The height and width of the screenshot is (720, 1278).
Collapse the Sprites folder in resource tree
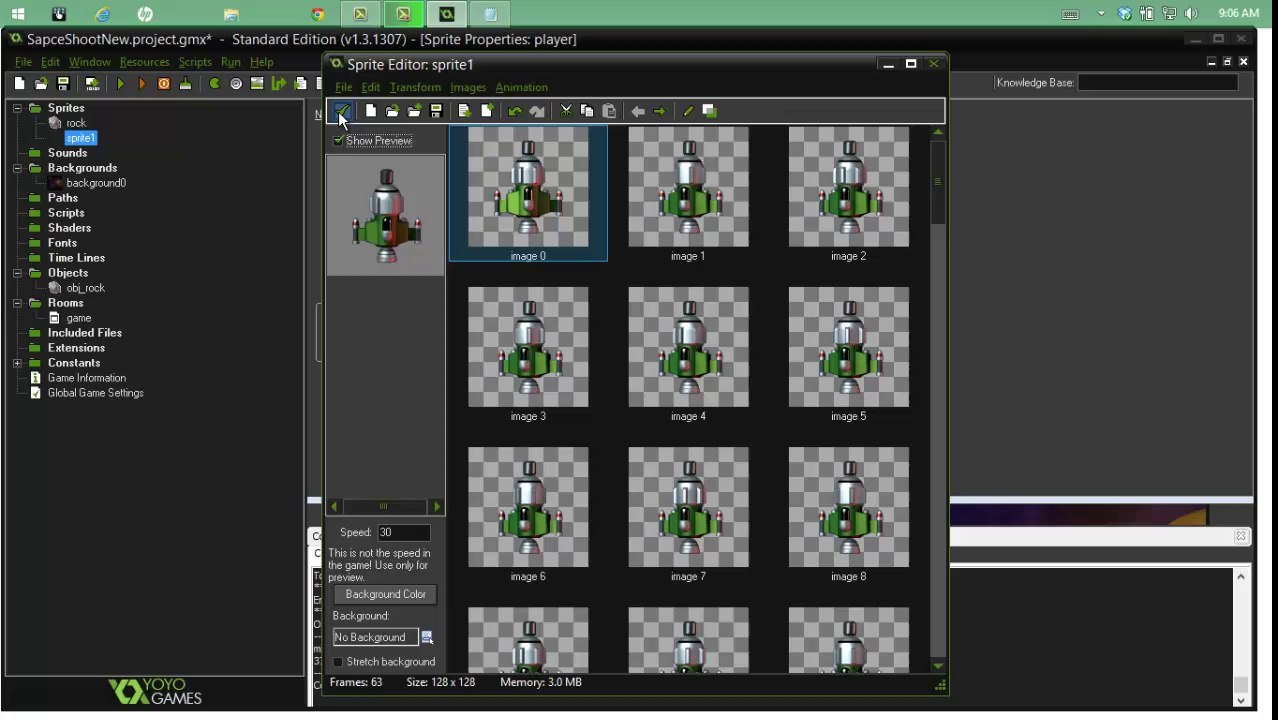coord(18,108)
